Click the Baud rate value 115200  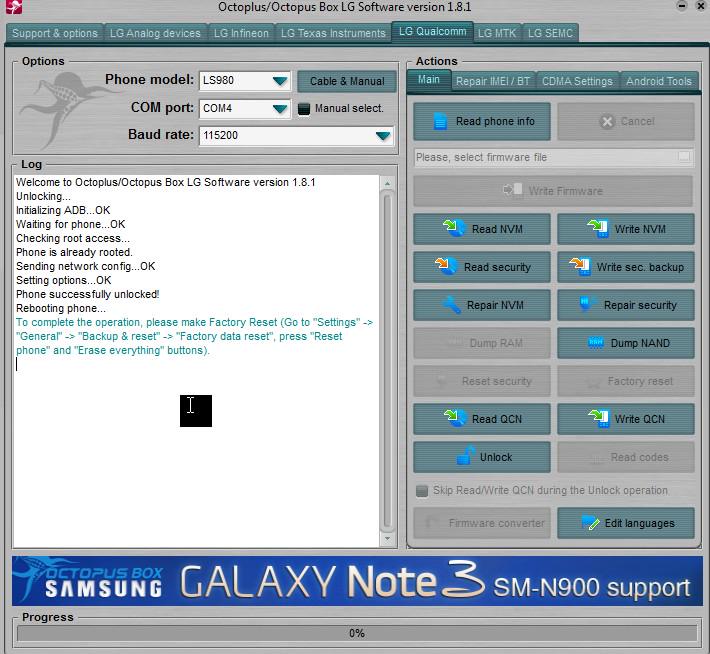[x=221, y=135]
